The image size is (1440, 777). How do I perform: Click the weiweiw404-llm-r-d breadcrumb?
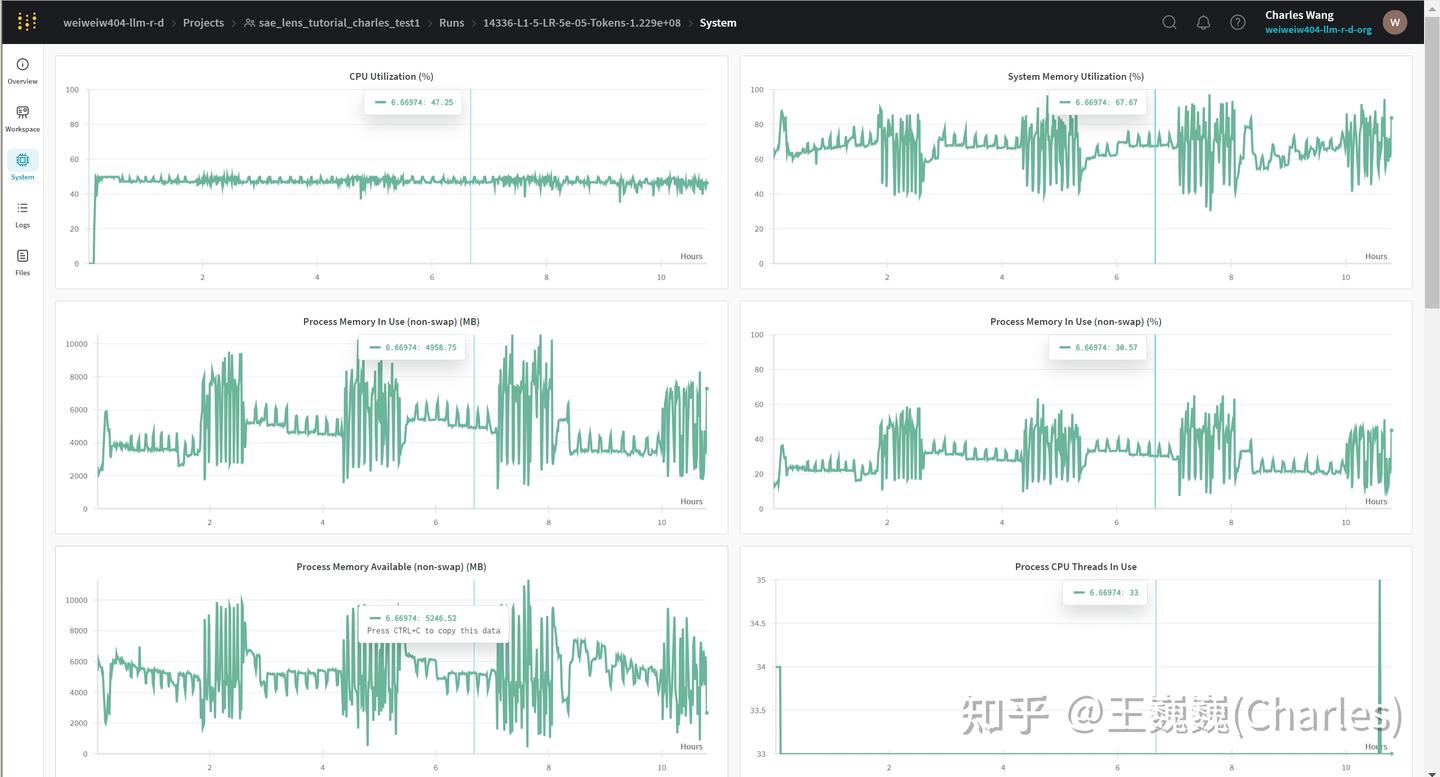113,22
